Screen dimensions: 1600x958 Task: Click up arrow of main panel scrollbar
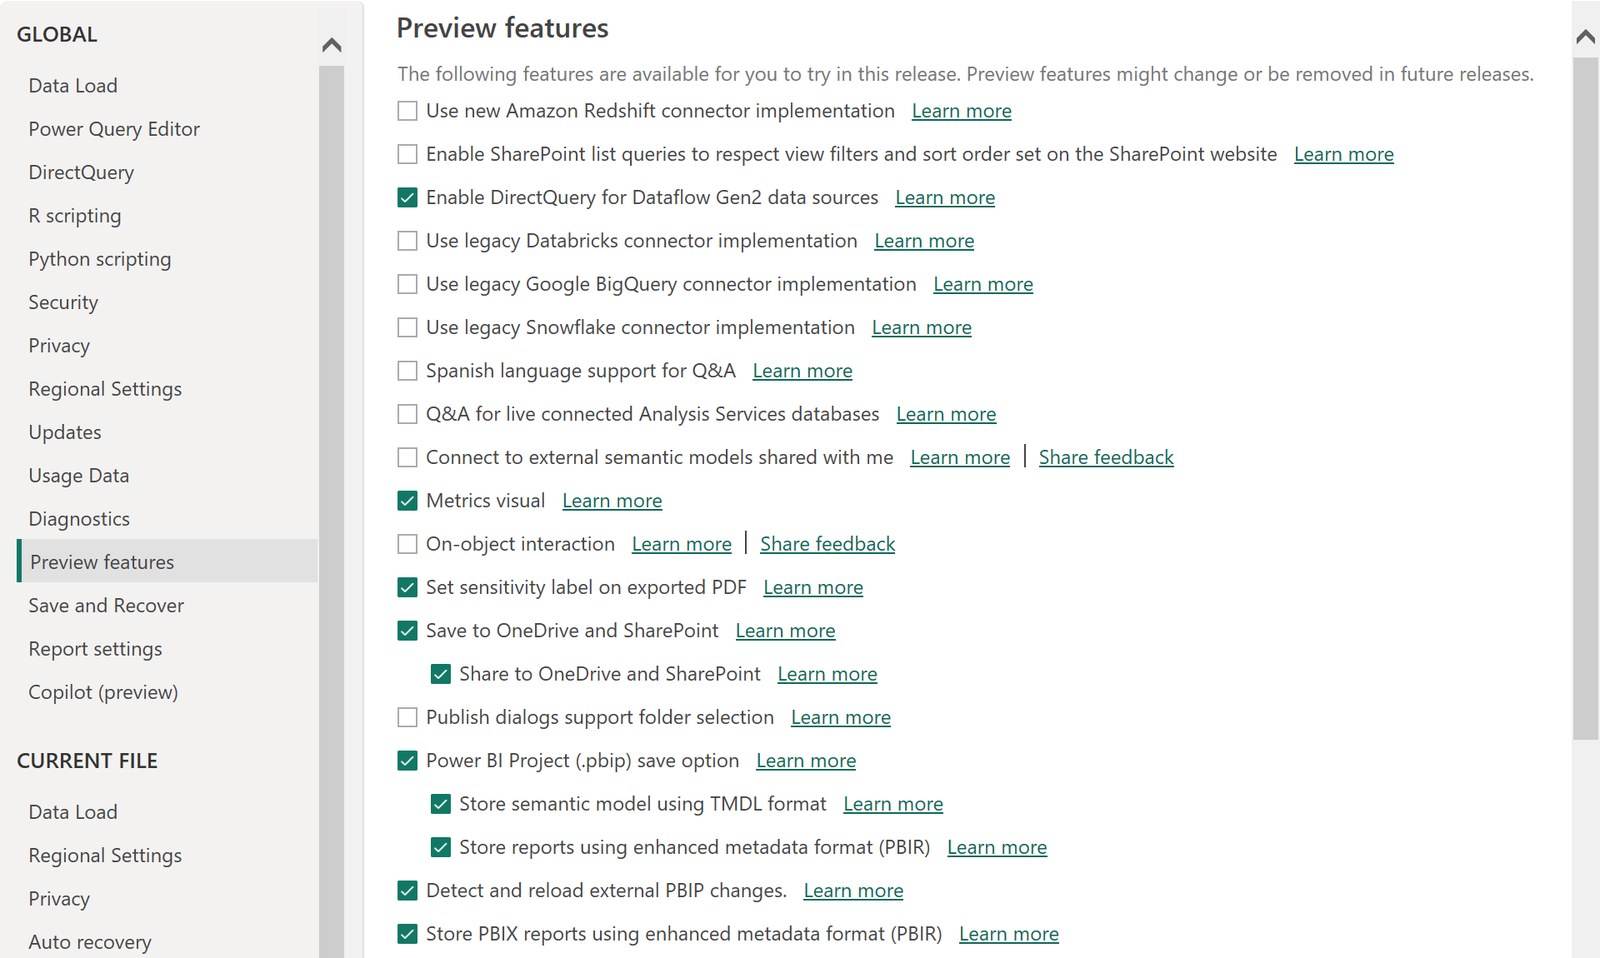click(1585, 37)
